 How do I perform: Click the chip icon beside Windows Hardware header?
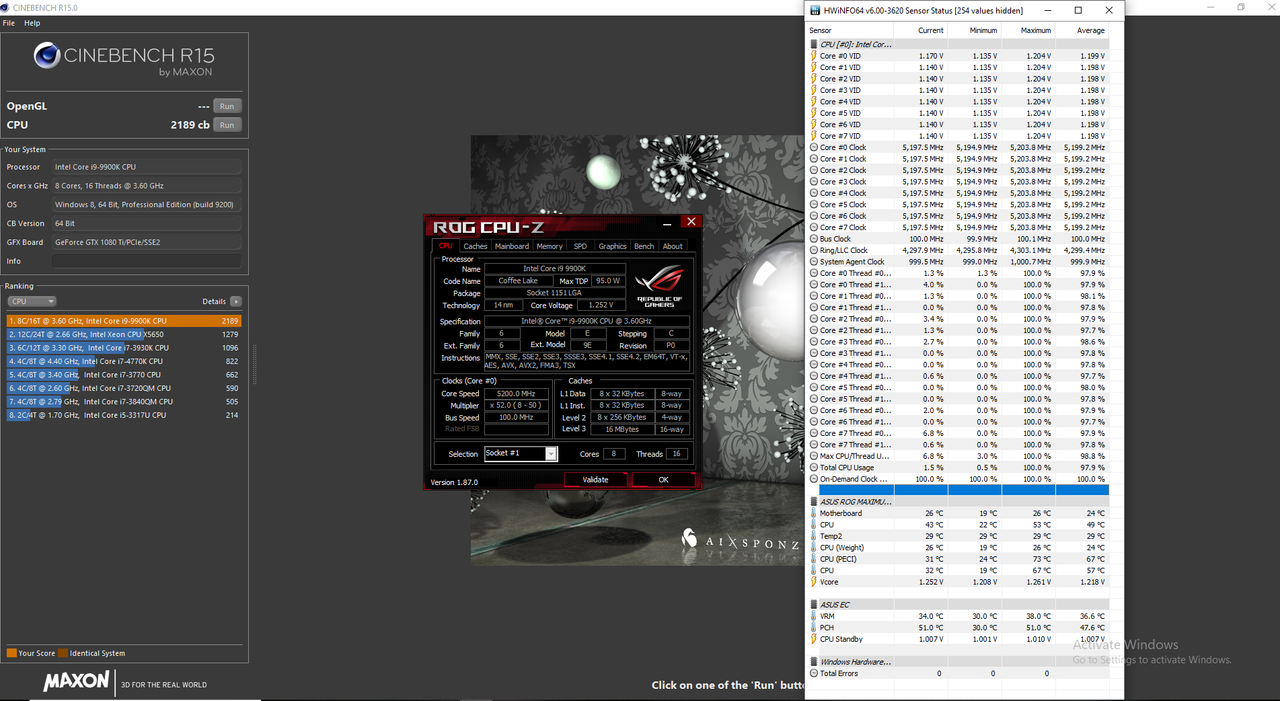(x=814, y=662)
